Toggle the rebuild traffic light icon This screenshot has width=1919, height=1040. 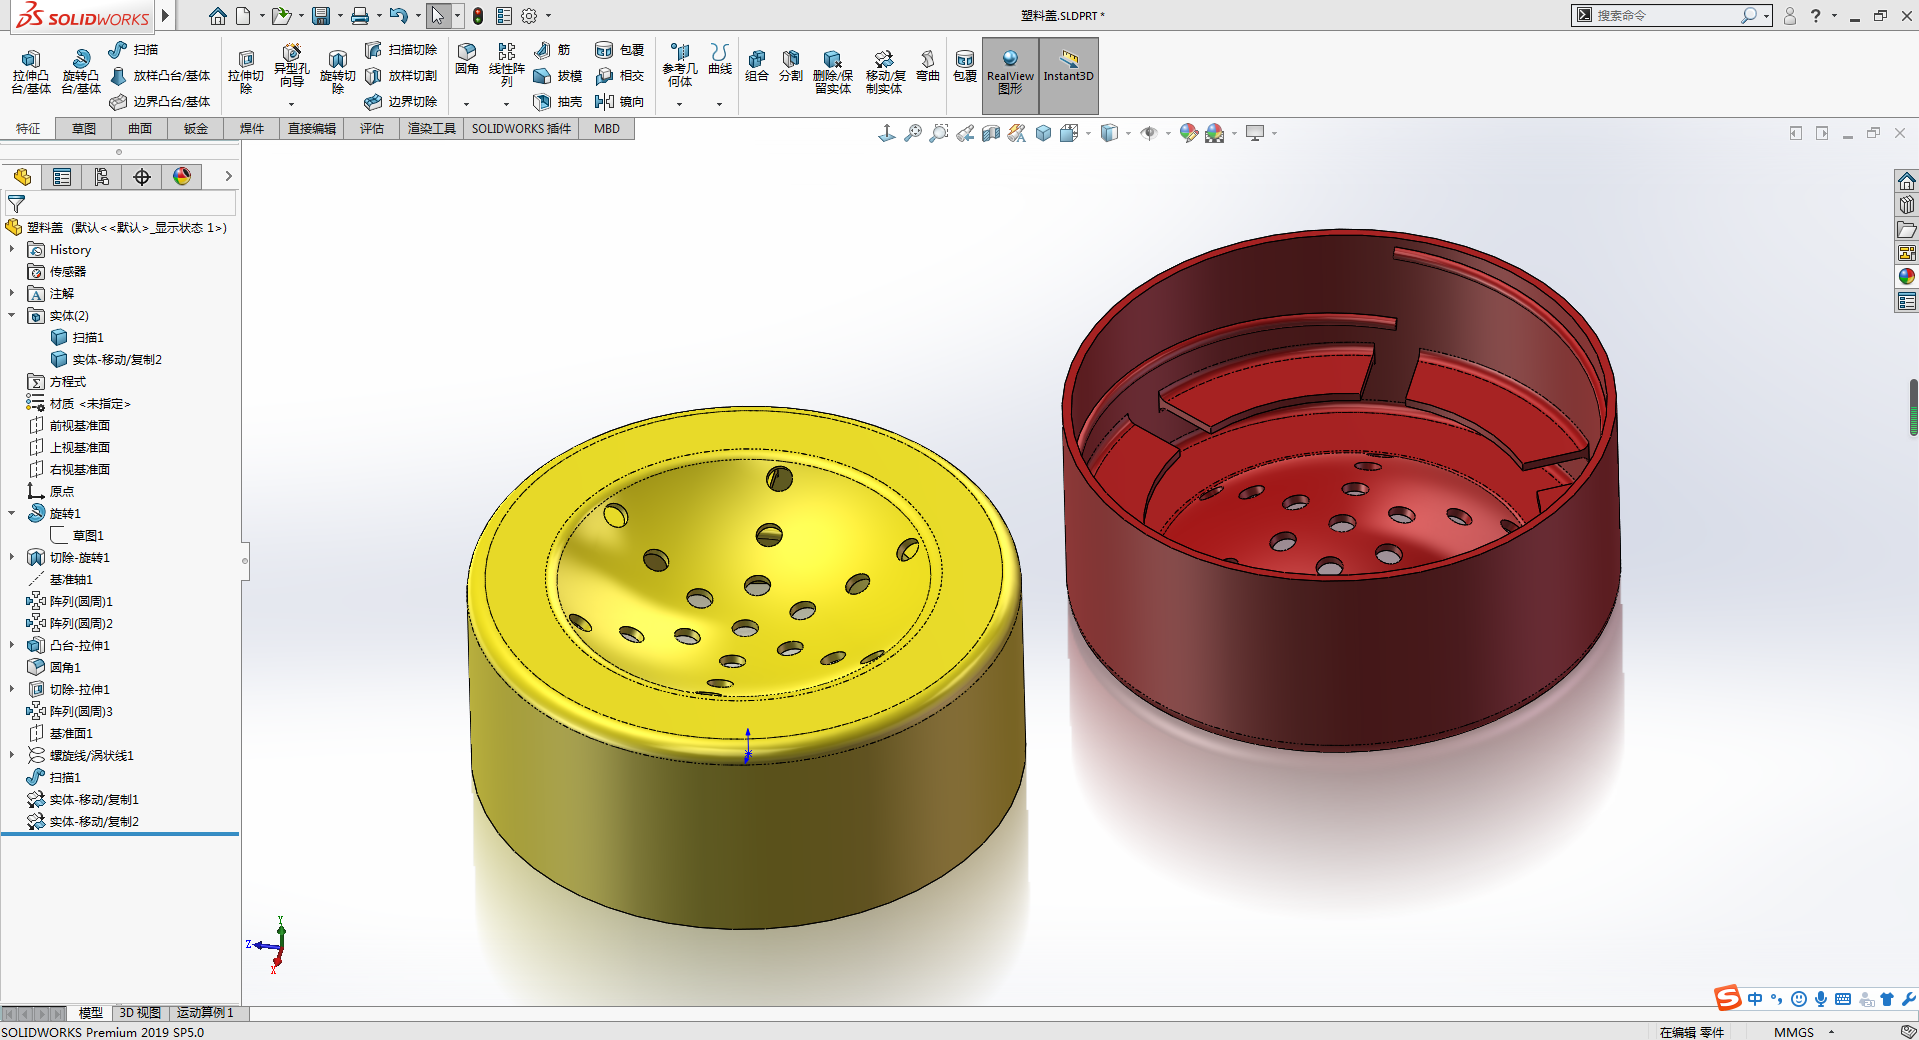[478, 16]
